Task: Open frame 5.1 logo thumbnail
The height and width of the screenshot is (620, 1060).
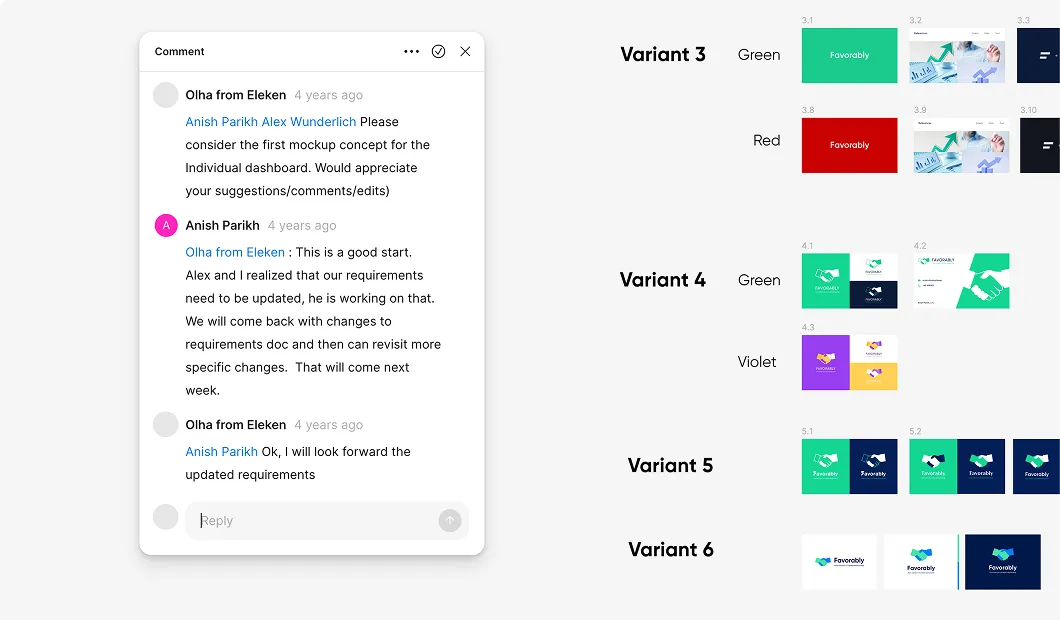Action: pyautogui.click(x=849, y=467)
